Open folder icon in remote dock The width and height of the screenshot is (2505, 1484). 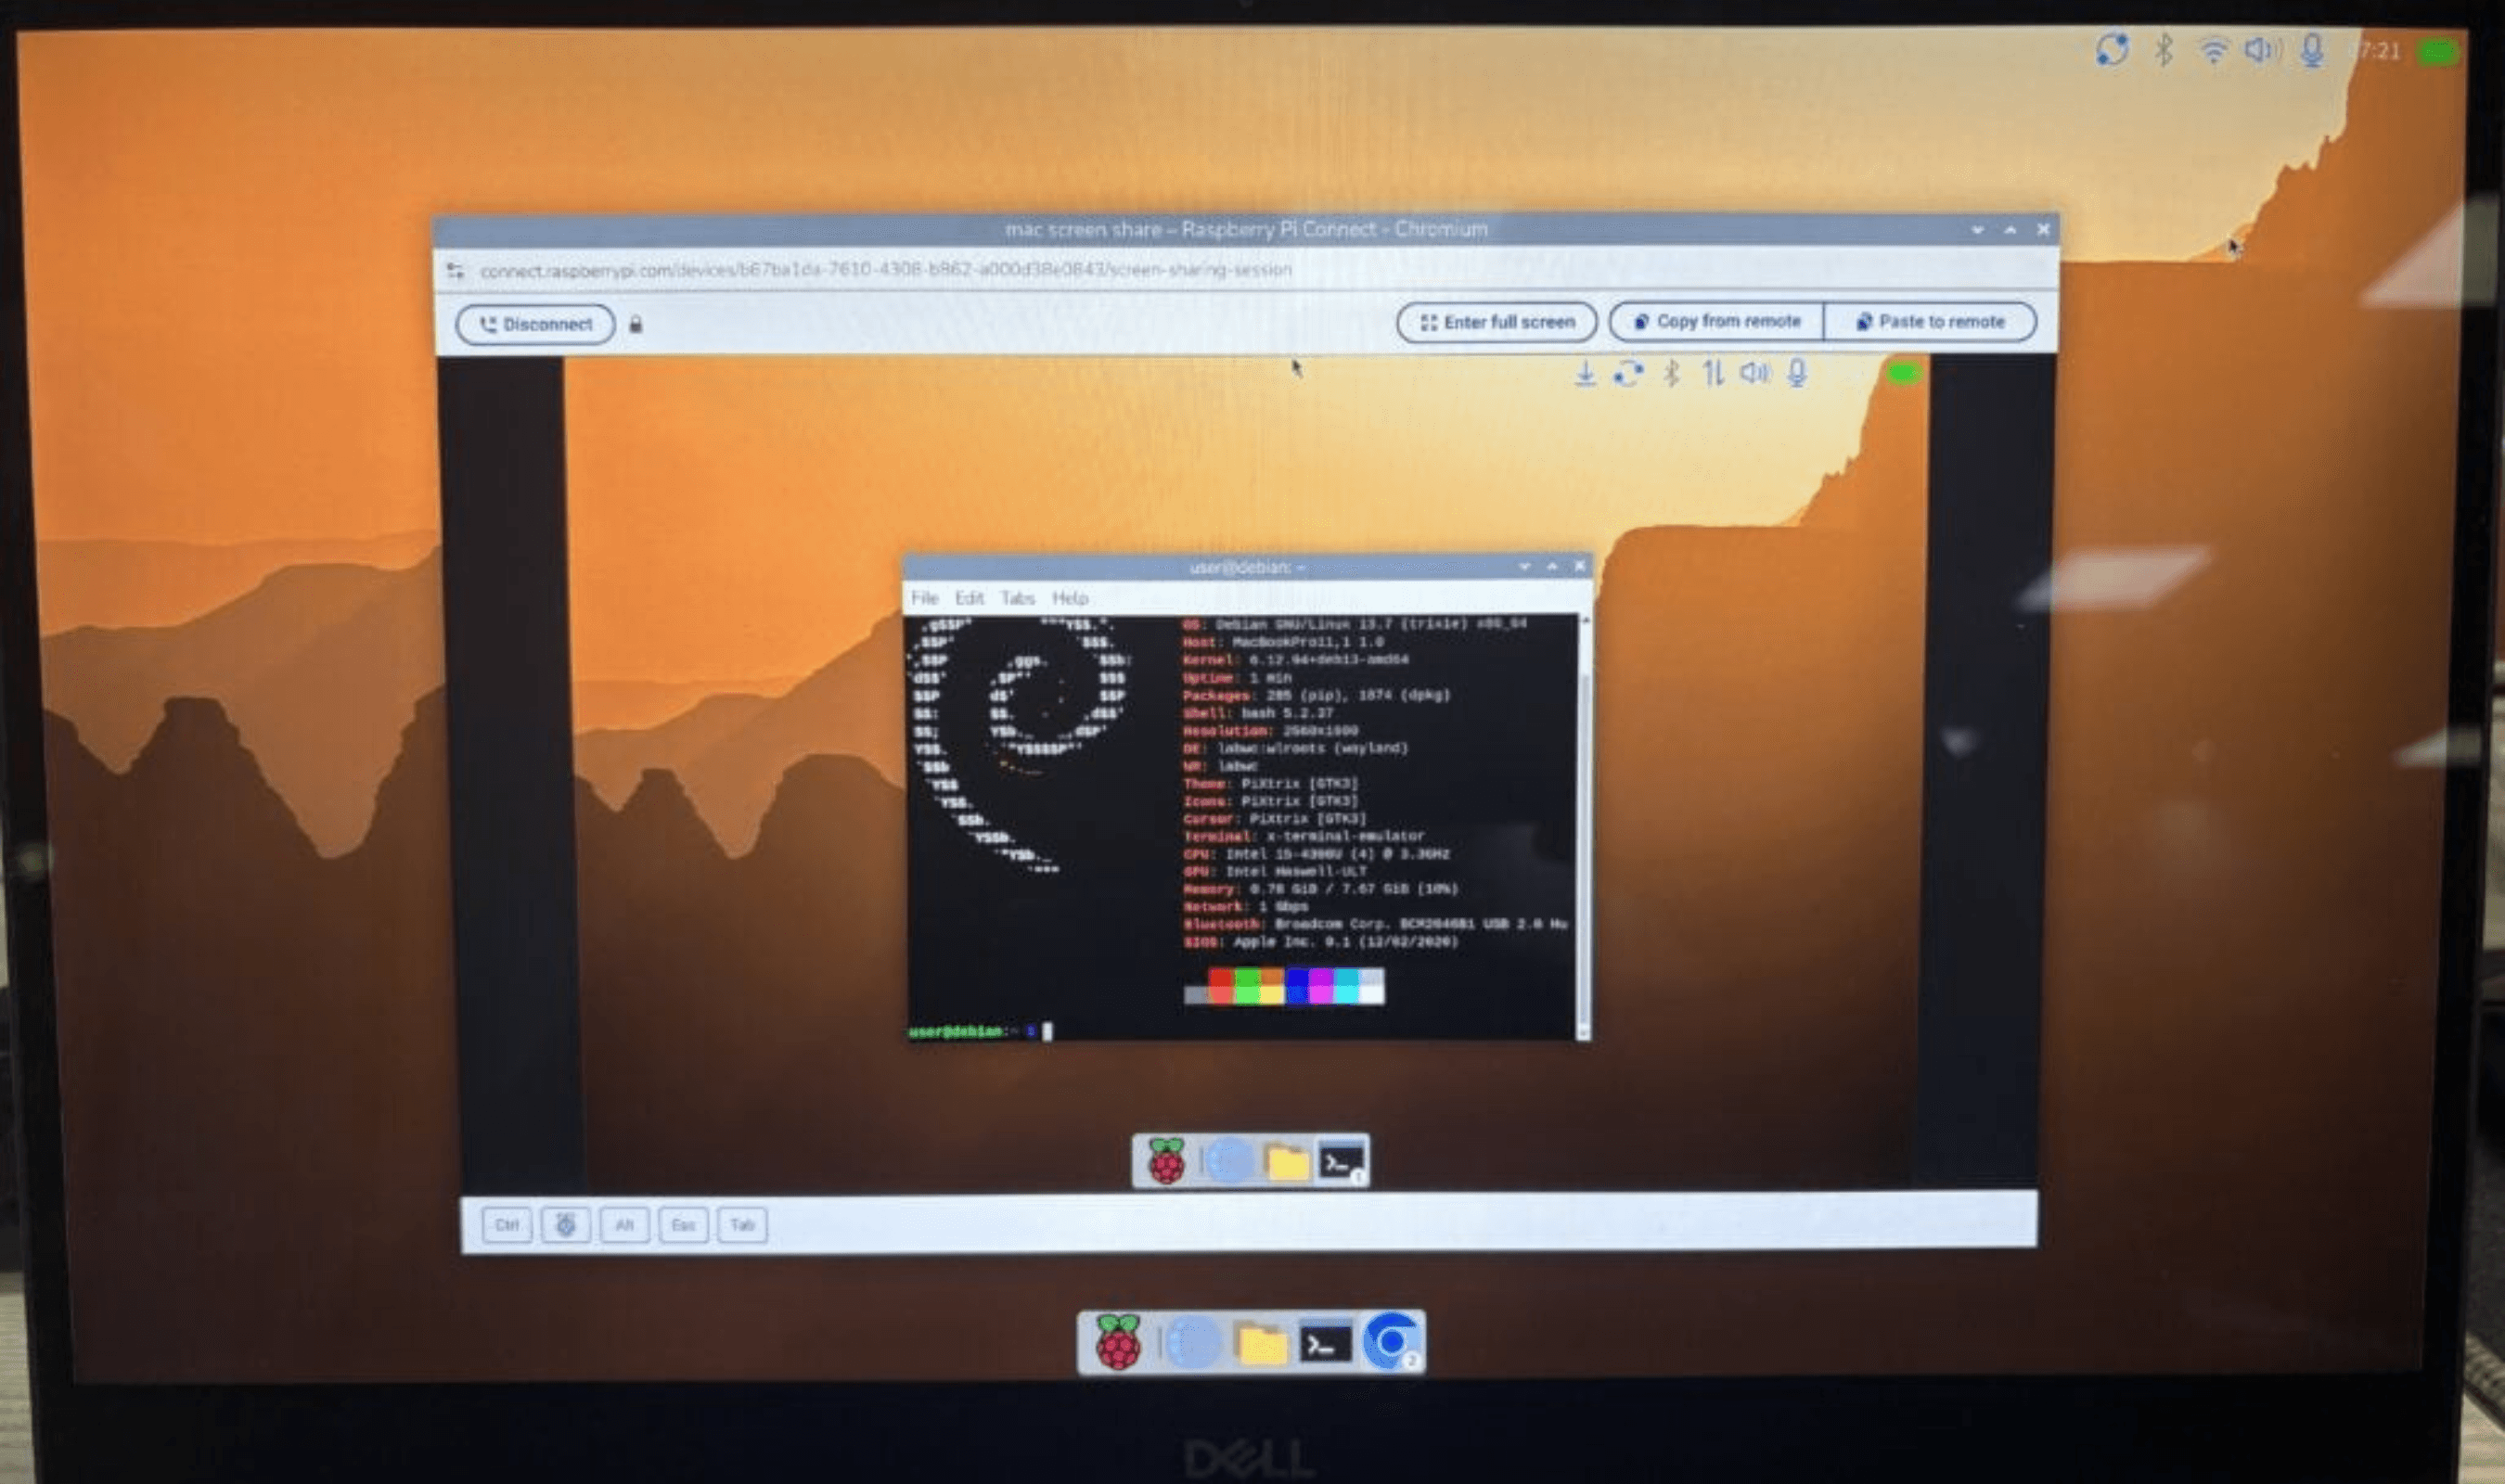pyautogui.click(x=1287, y=1163)
